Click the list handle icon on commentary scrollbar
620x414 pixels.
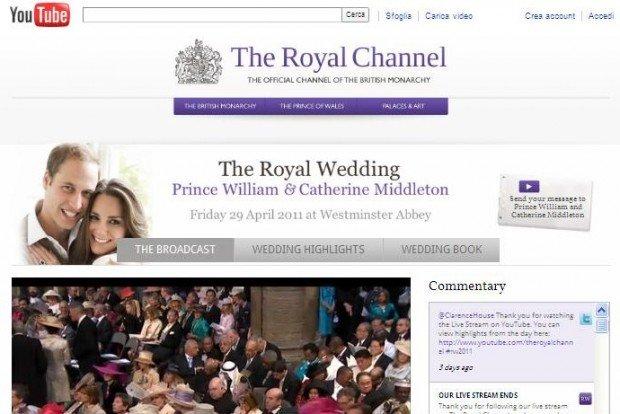(x=601, y=326)
